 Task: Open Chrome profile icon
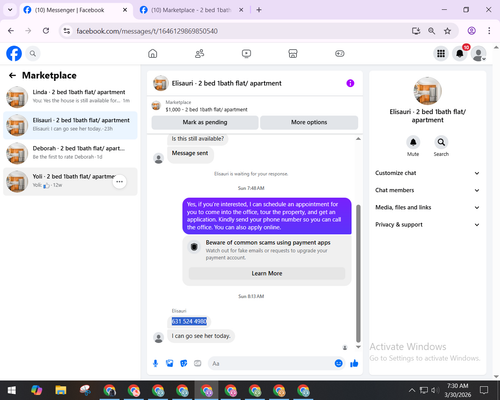pos(472,31)
